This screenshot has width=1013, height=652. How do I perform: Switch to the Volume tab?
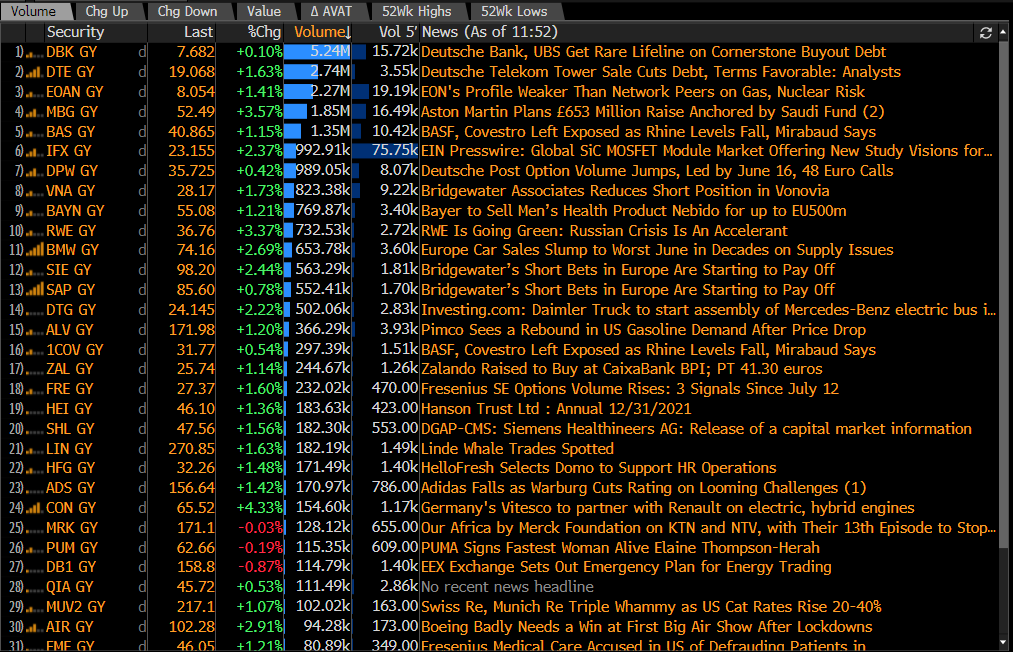pos(34,12)
